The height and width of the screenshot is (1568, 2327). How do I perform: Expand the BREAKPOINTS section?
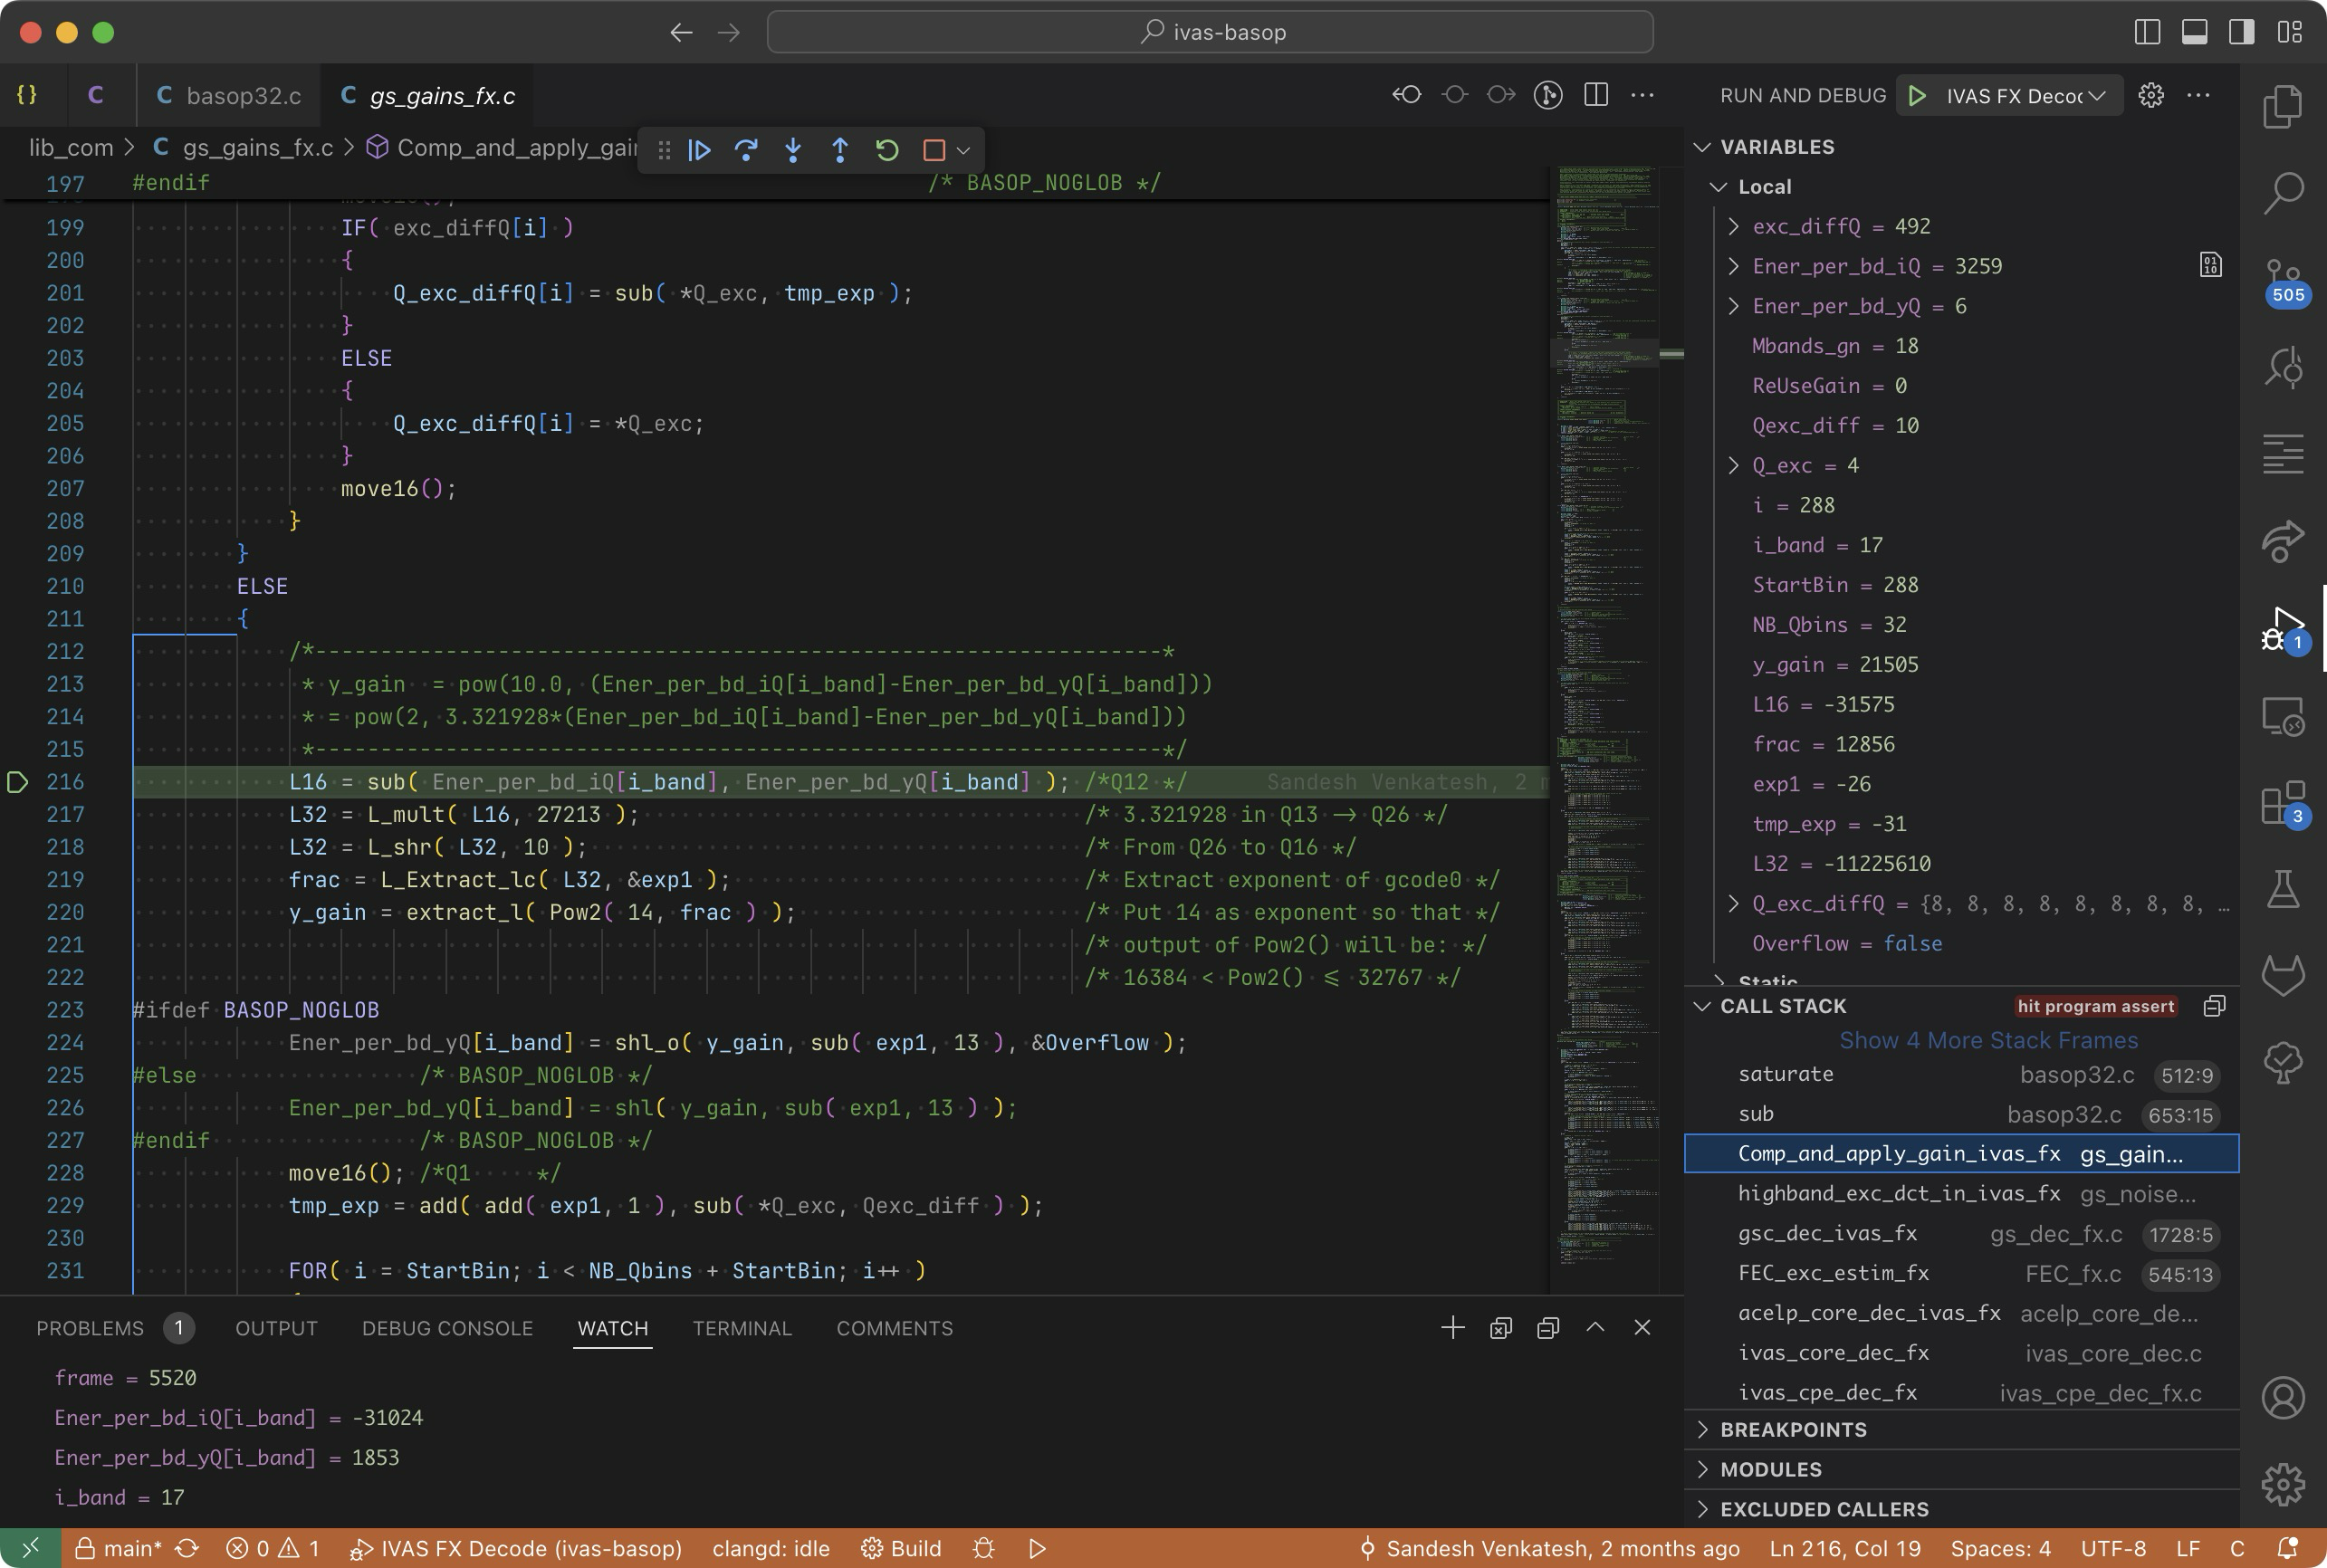pyautogui.click(x=1793, y=1429)
